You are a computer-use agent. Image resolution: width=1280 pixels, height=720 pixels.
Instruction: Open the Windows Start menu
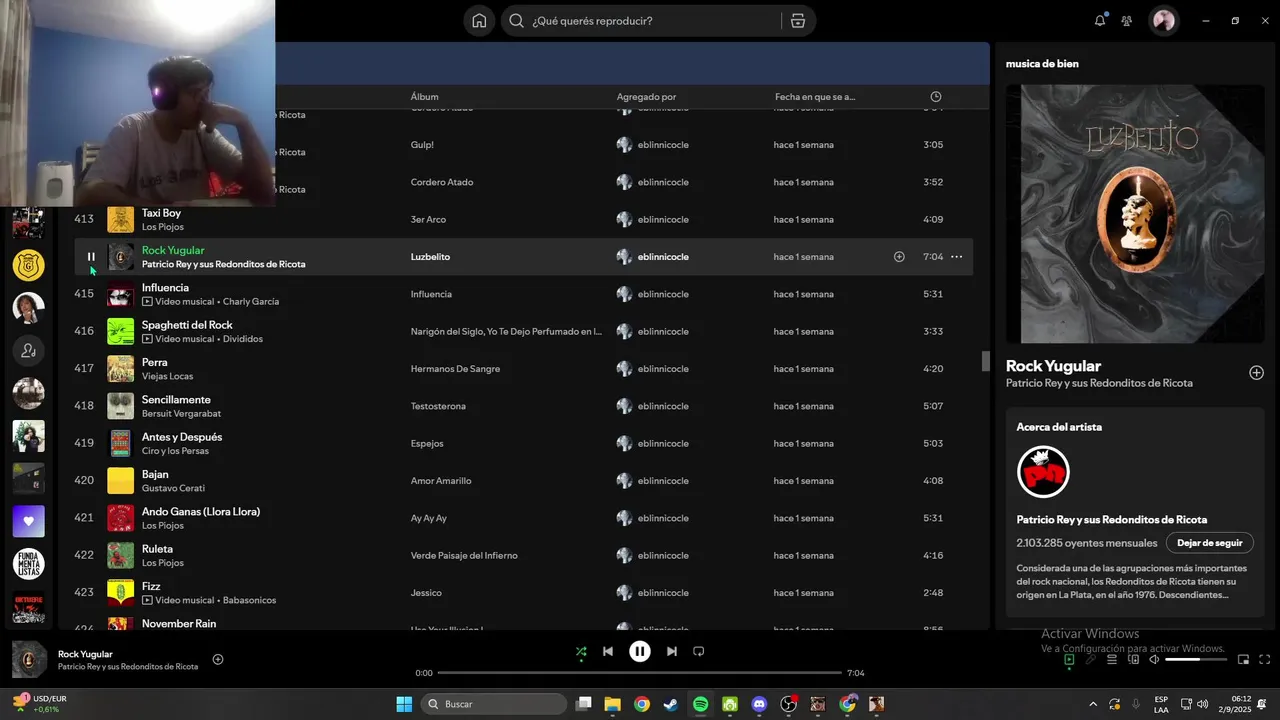404,704
